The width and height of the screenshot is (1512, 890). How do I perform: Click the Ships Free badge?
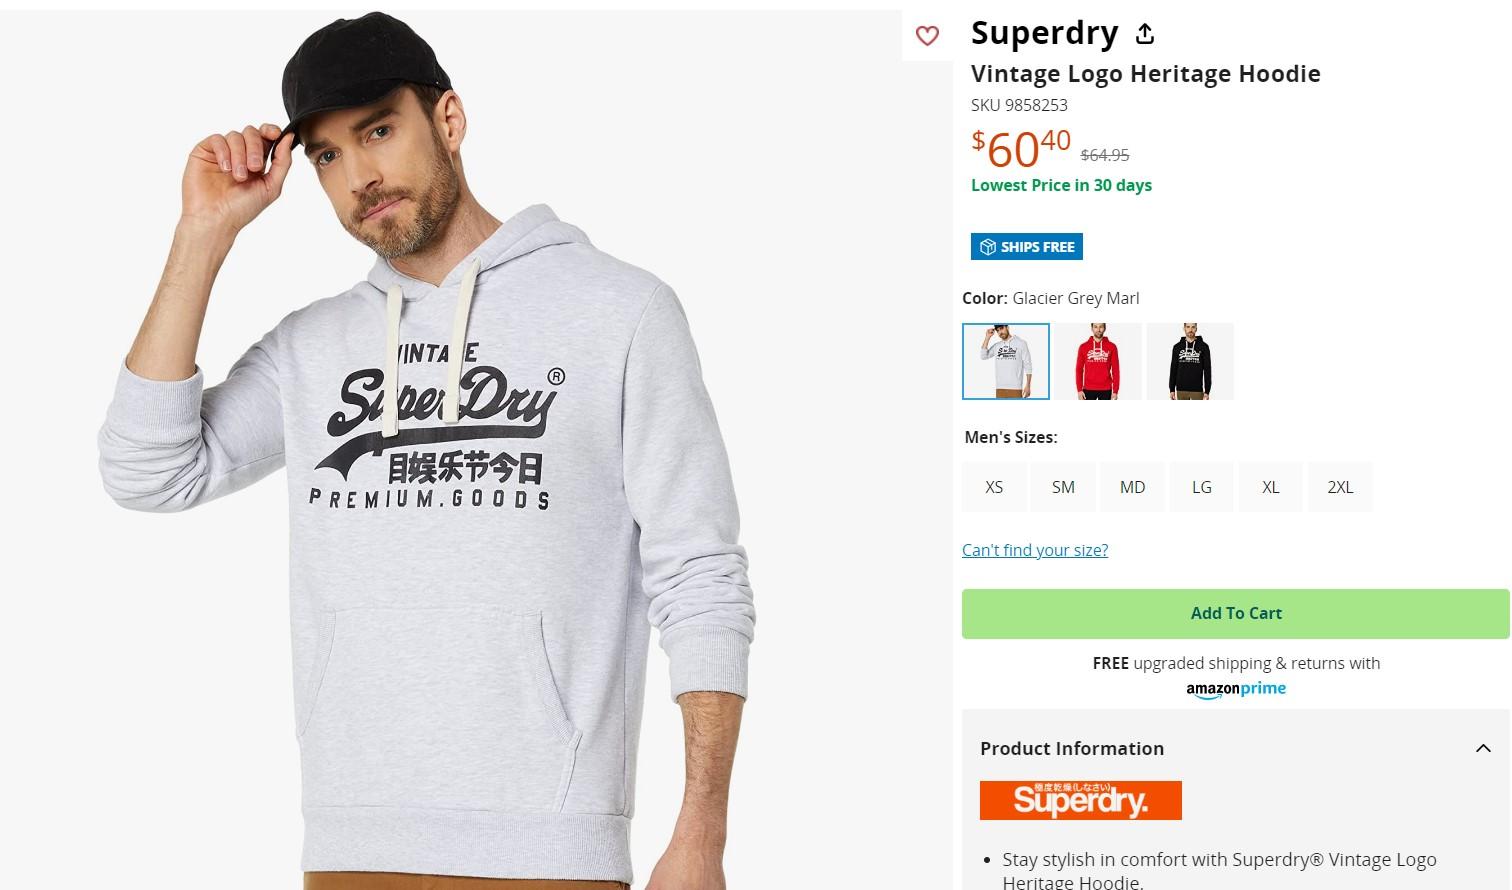pos(1026,247)
